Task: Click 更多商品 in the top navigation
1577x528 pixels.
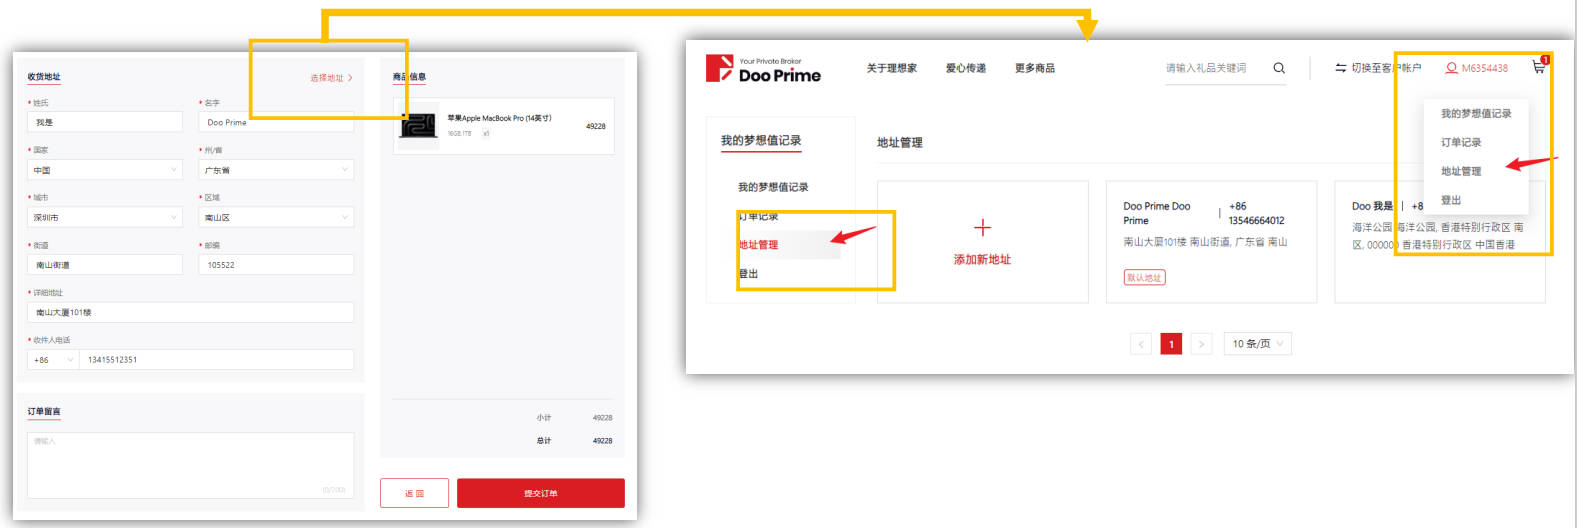Action: [x=1035, y=68]
